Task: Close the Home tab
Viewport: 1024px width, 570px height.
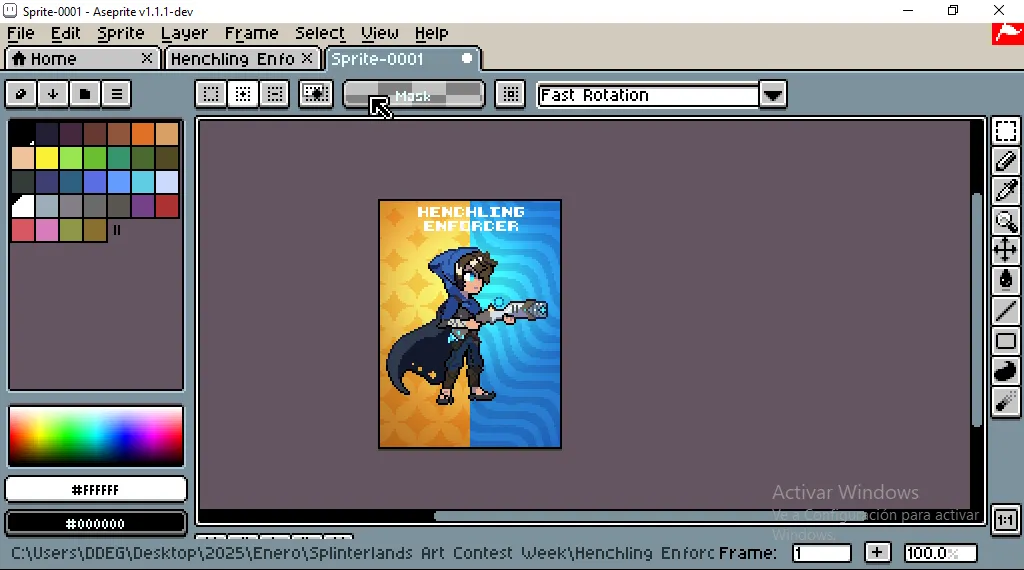Action: pos(147,58)
